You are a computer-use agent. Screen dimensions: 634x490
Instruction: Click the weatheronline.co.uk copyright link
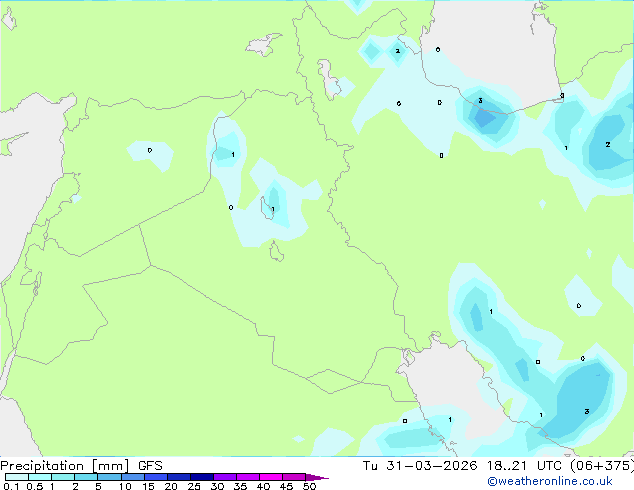point(550,481)
